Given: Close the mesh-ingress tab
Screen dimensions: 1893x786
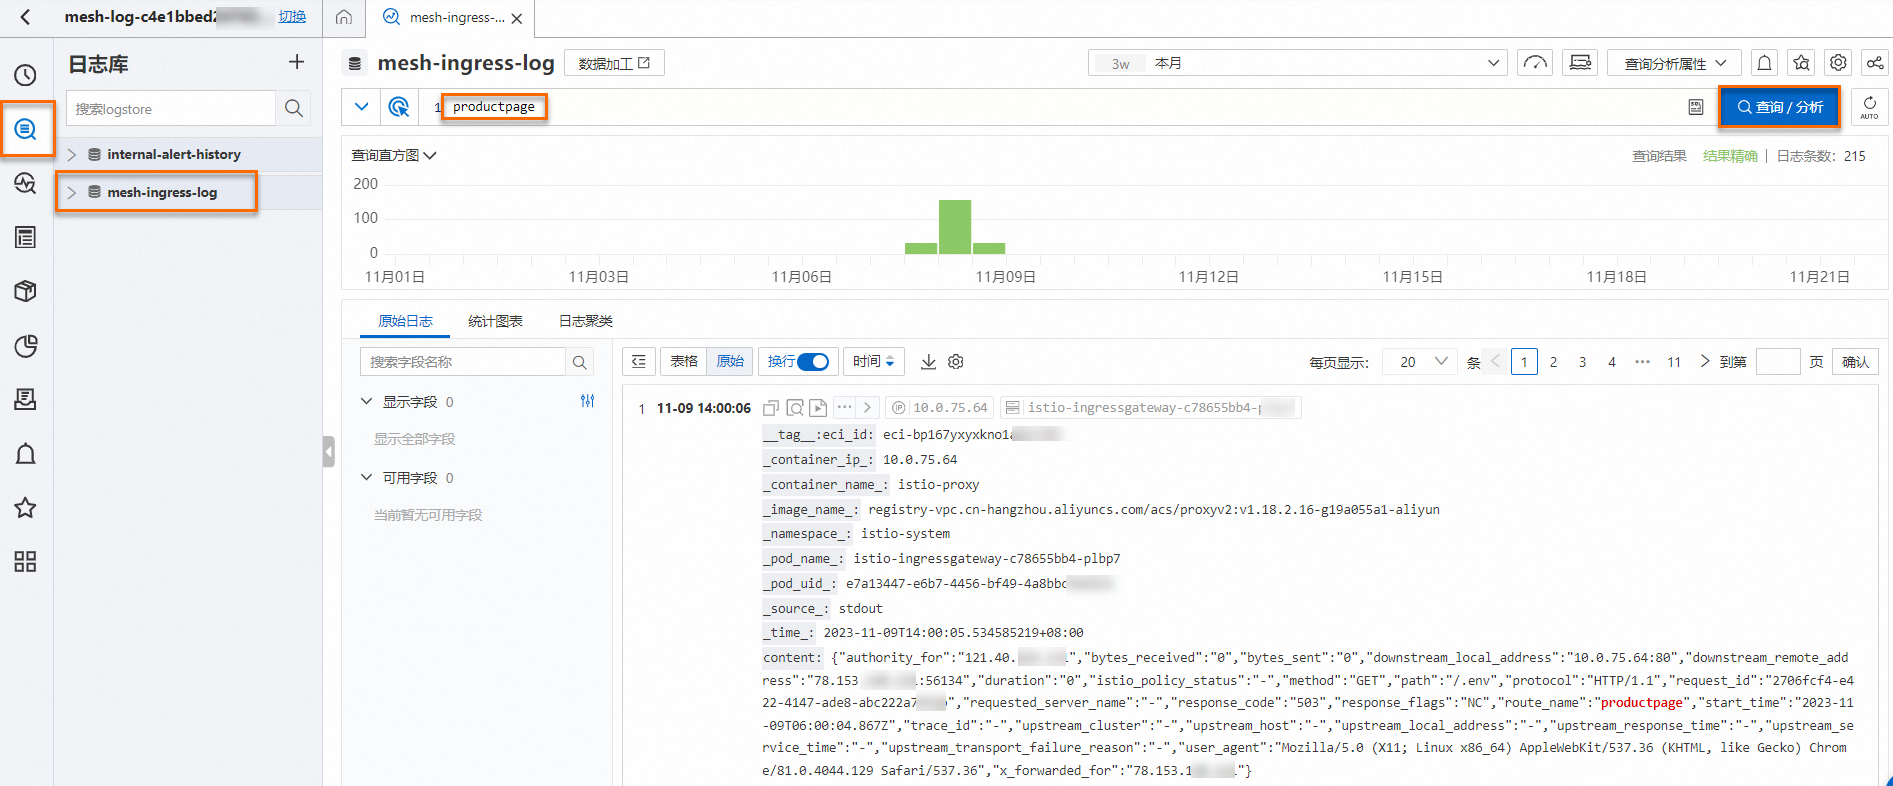Looking at the screenshot, I should pyautogui.click(x=517, y=18).
